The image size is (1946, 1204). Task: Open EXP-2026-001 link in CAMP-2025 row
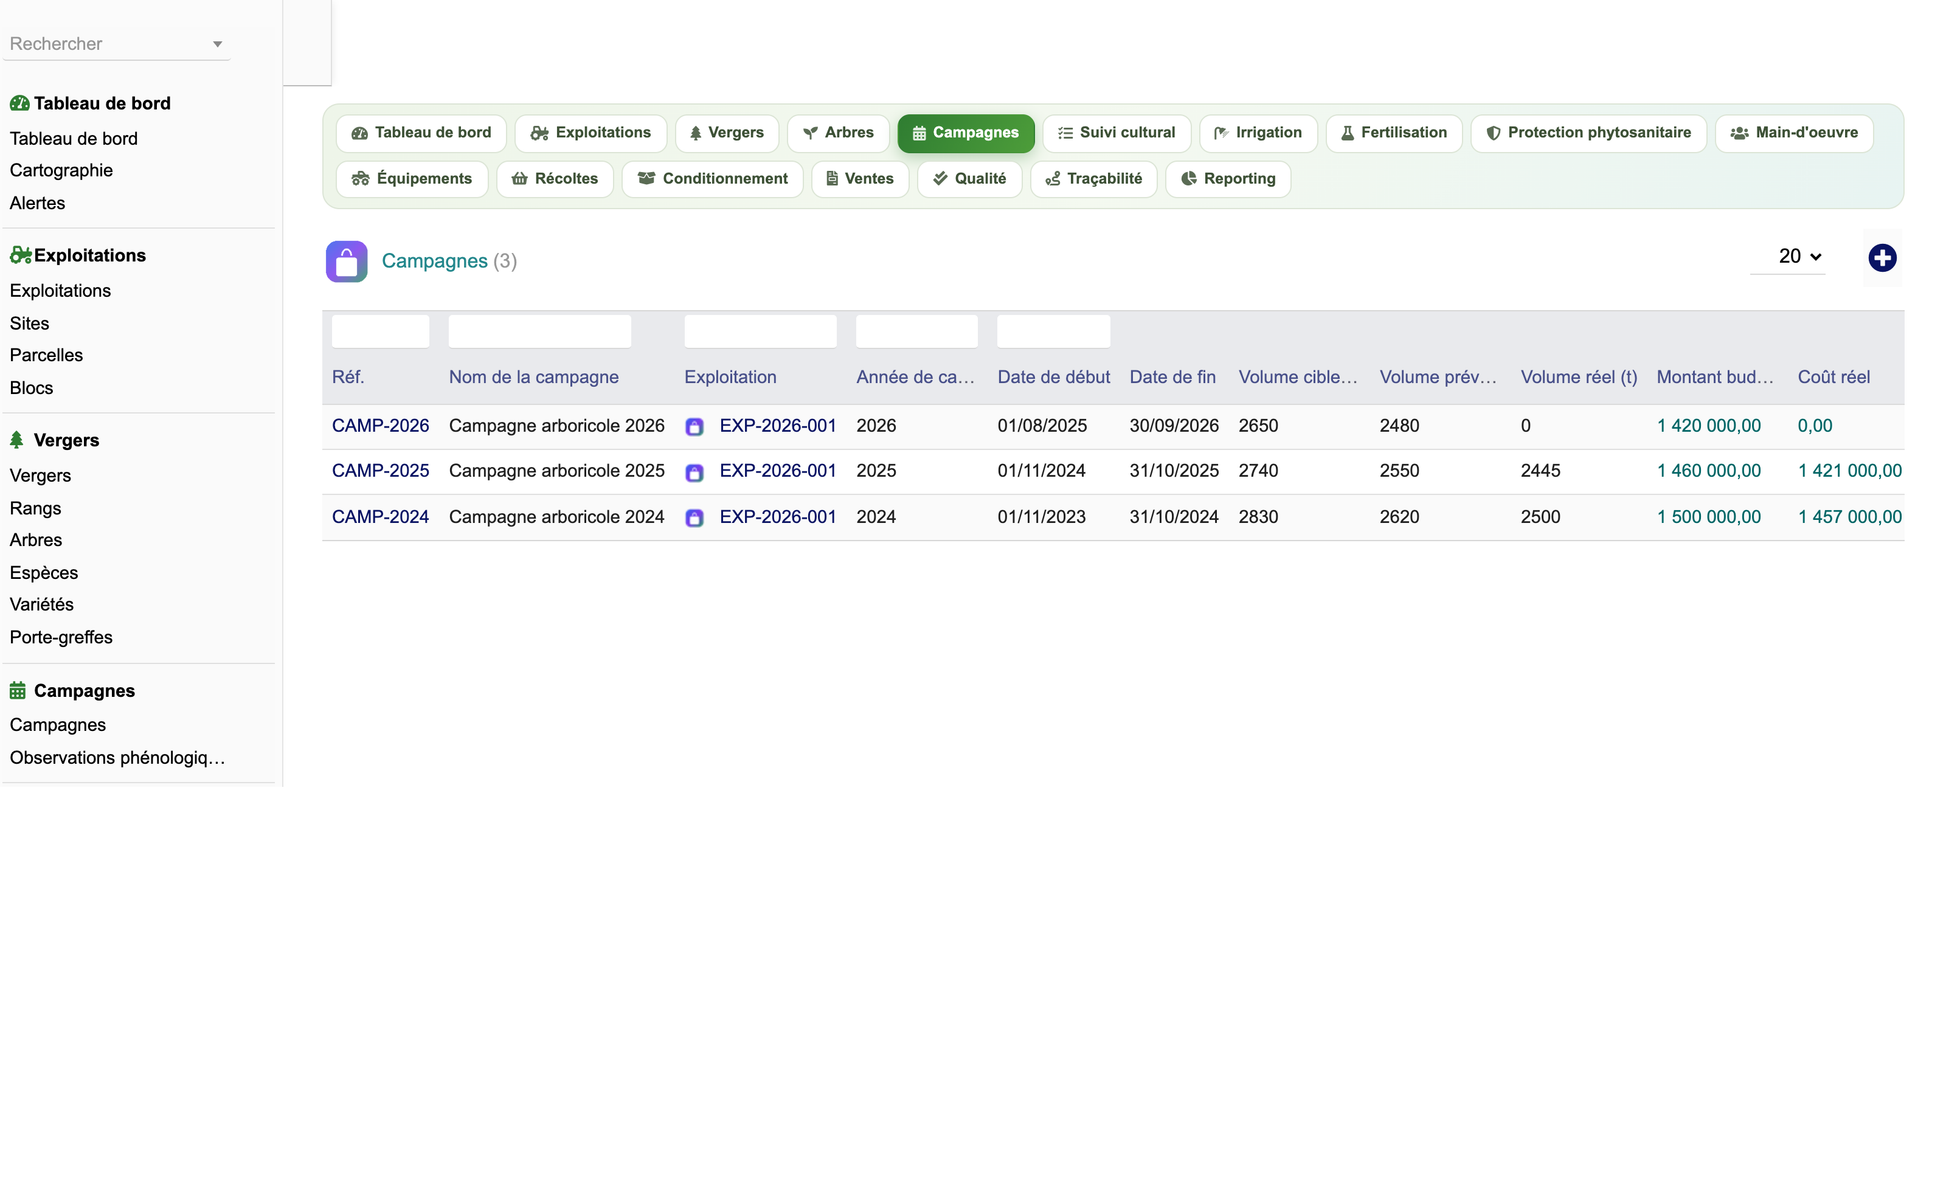pos(778,471)
